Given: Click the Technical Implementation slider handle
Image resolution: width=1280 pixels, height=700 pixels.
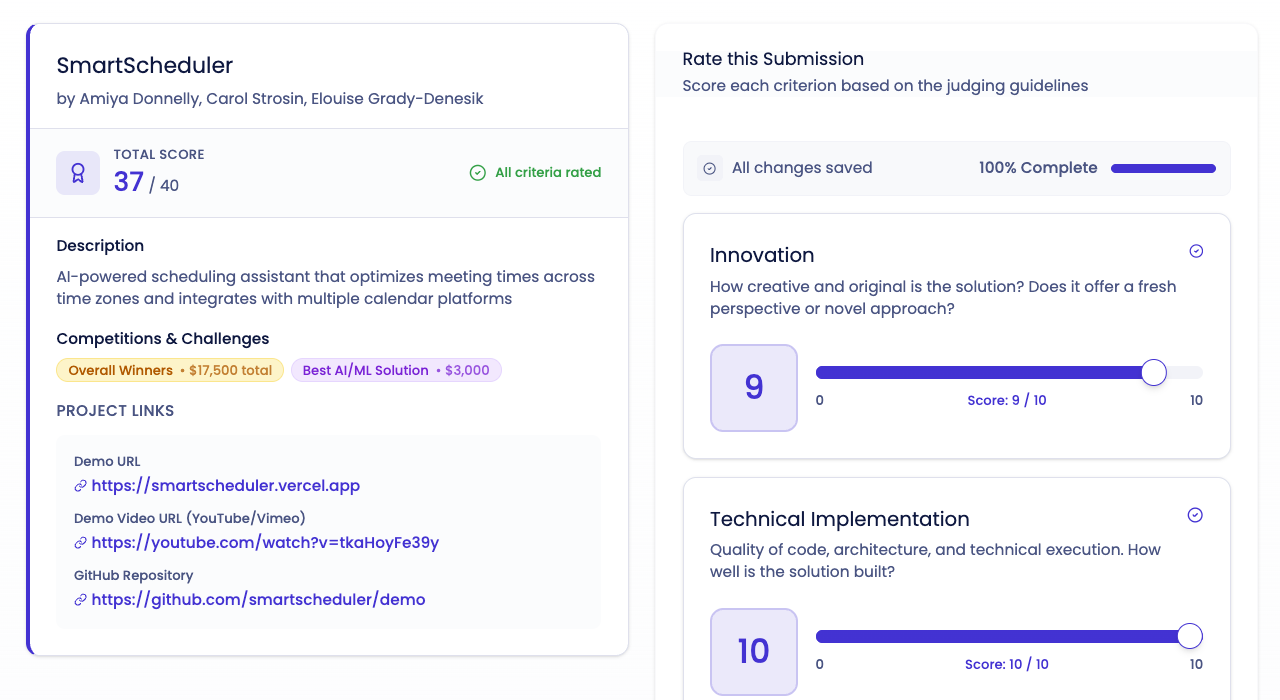Looking at the screenshot, I should click(x=1190, y=637).
